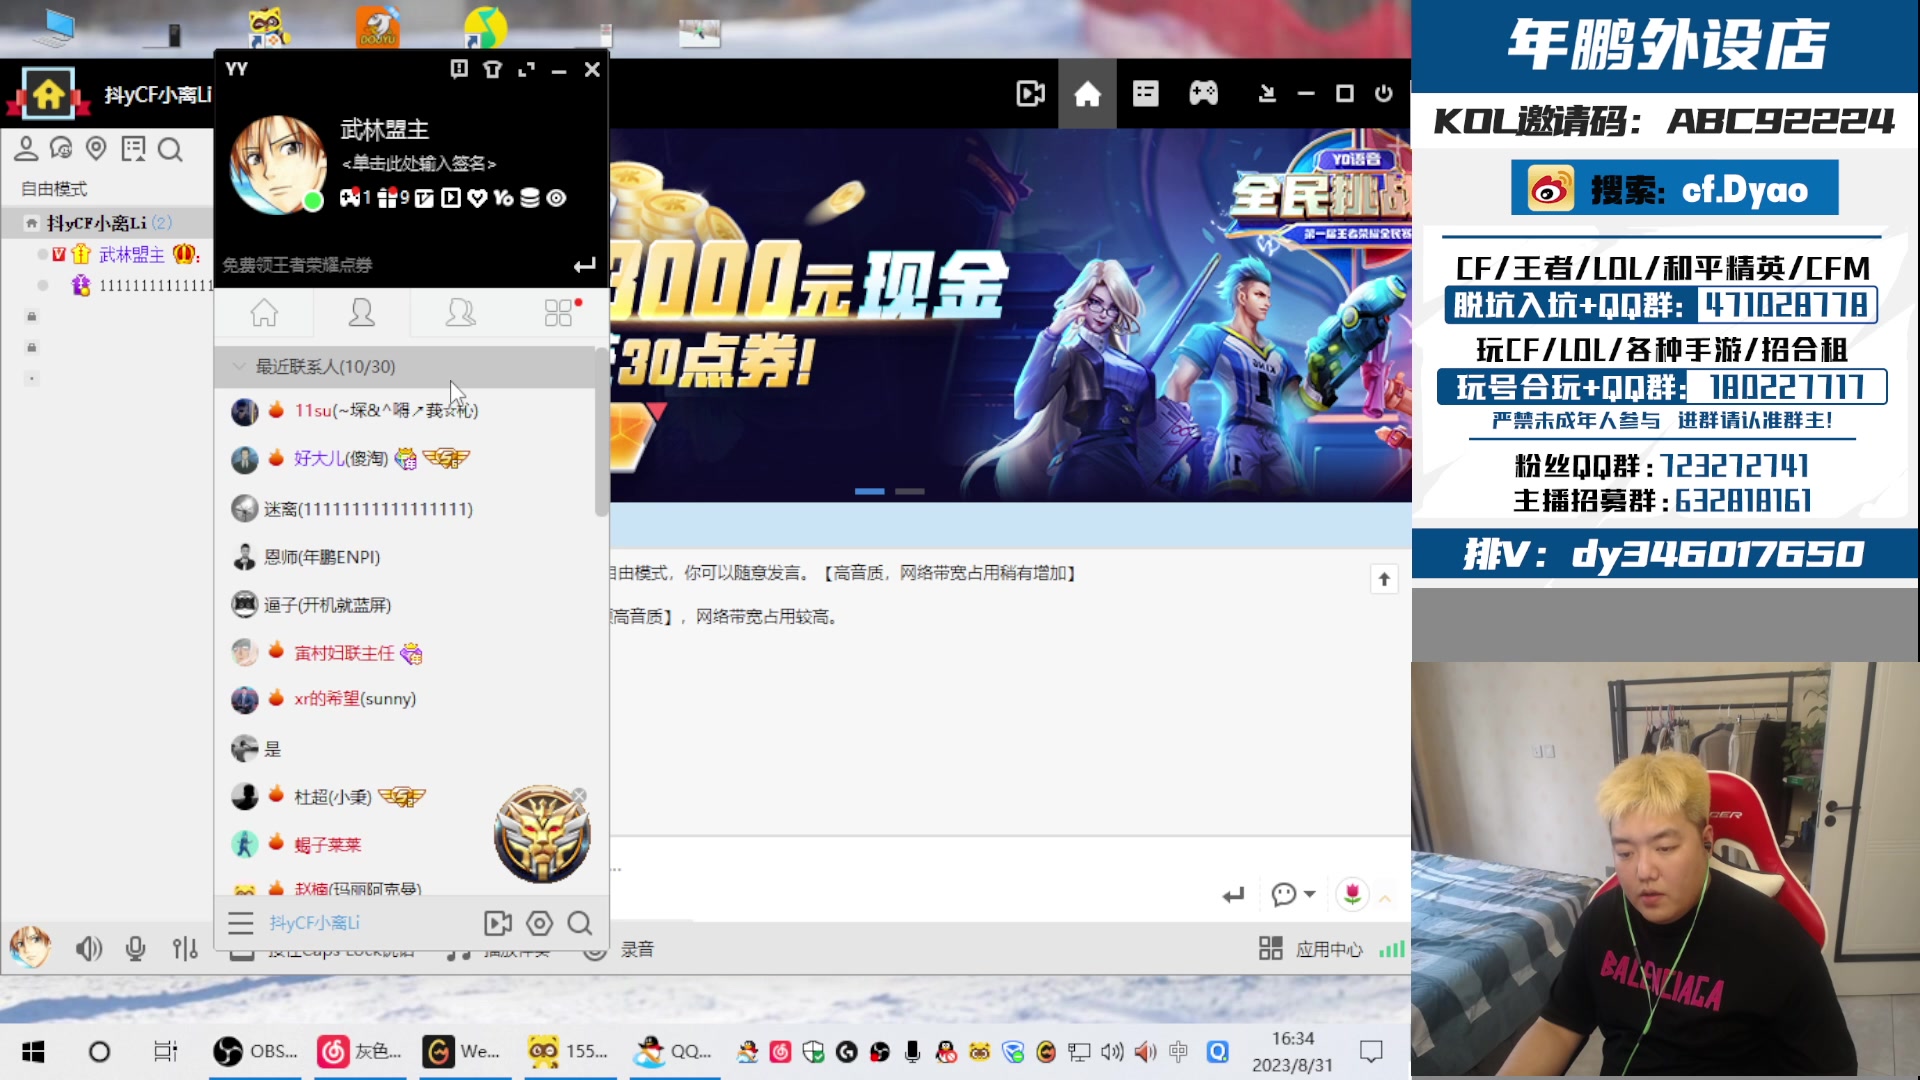
Task: Open contact 11su in recent list
Action: coord(405,411)
